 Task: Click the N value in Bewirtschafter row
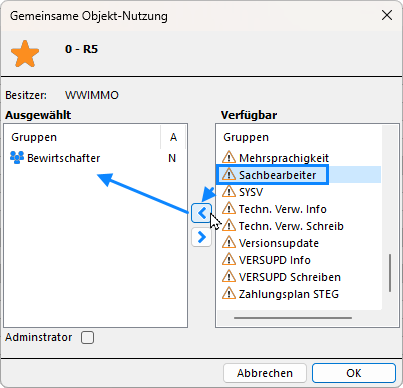172,158
